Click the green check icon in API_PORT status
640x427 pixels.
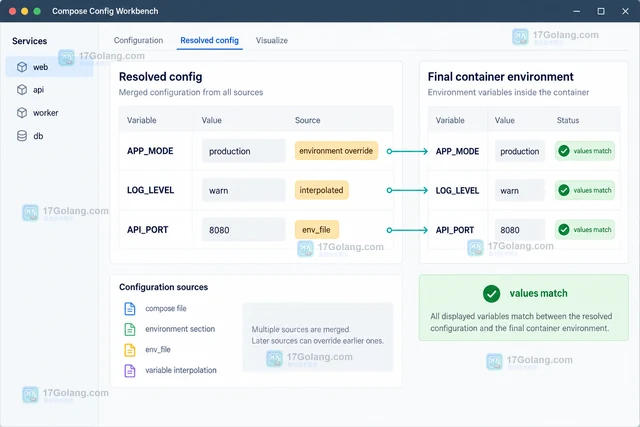tap(564, 230)
